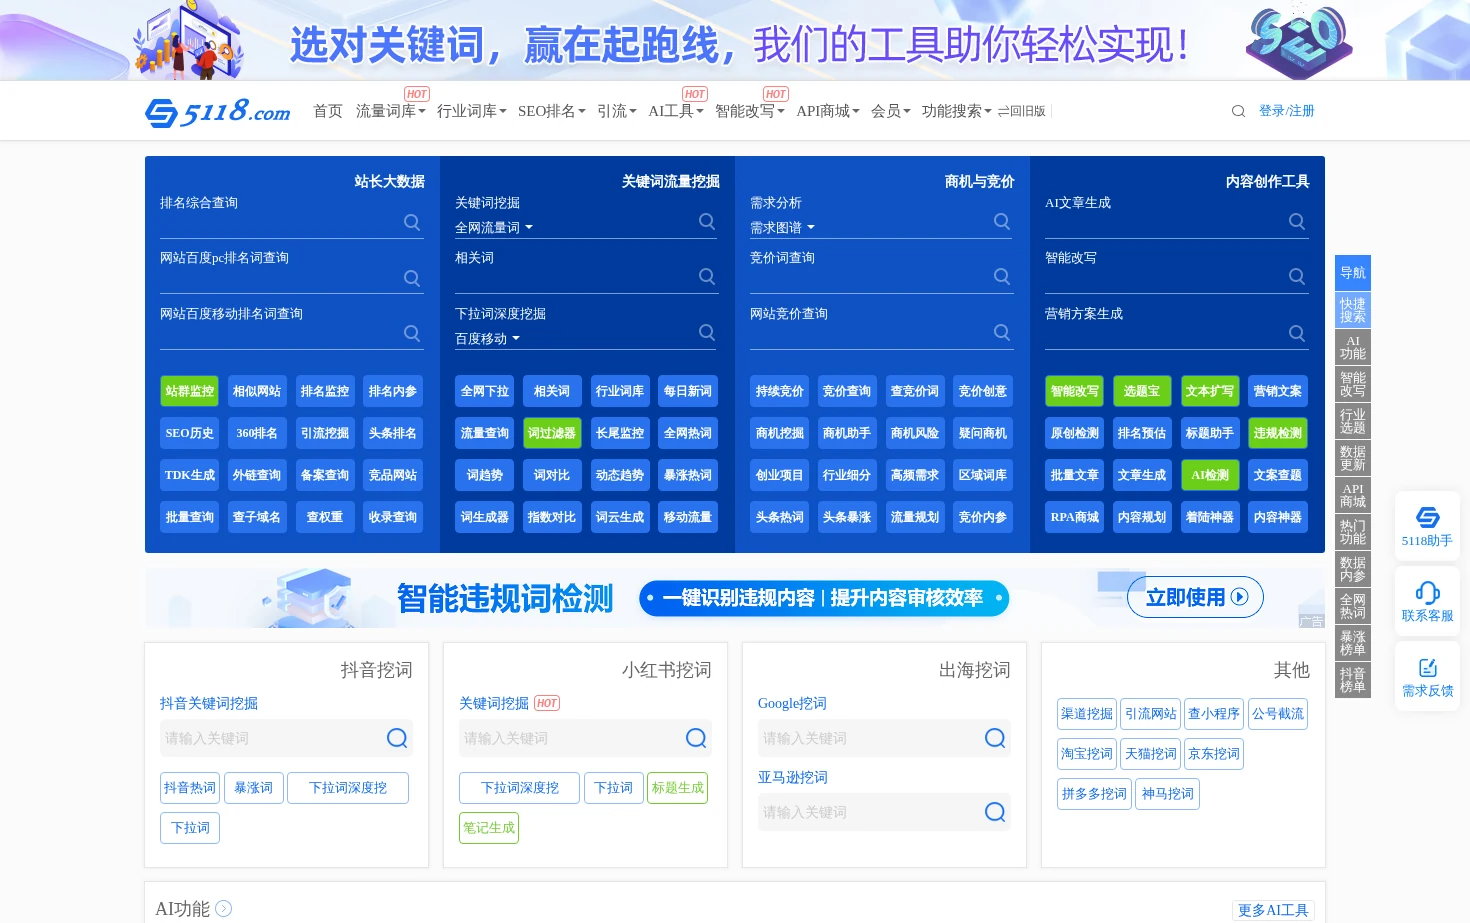
Task: Click help icon next to AI功能
Action: [224, 908]
